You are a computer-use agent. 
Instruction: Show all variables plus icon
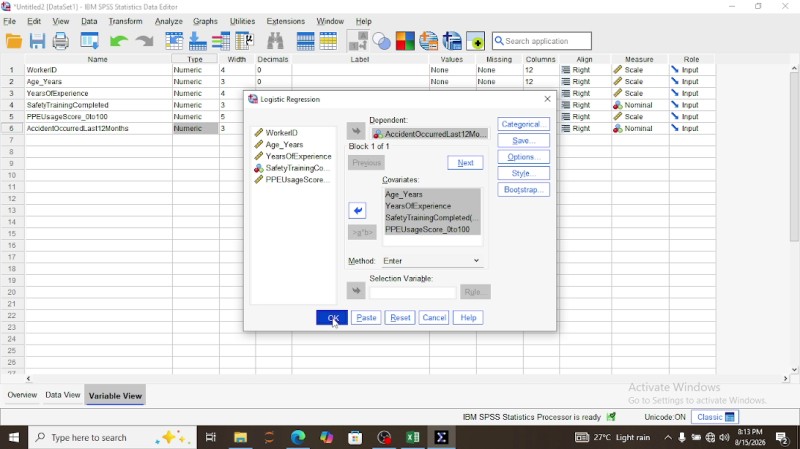point(476,41)
